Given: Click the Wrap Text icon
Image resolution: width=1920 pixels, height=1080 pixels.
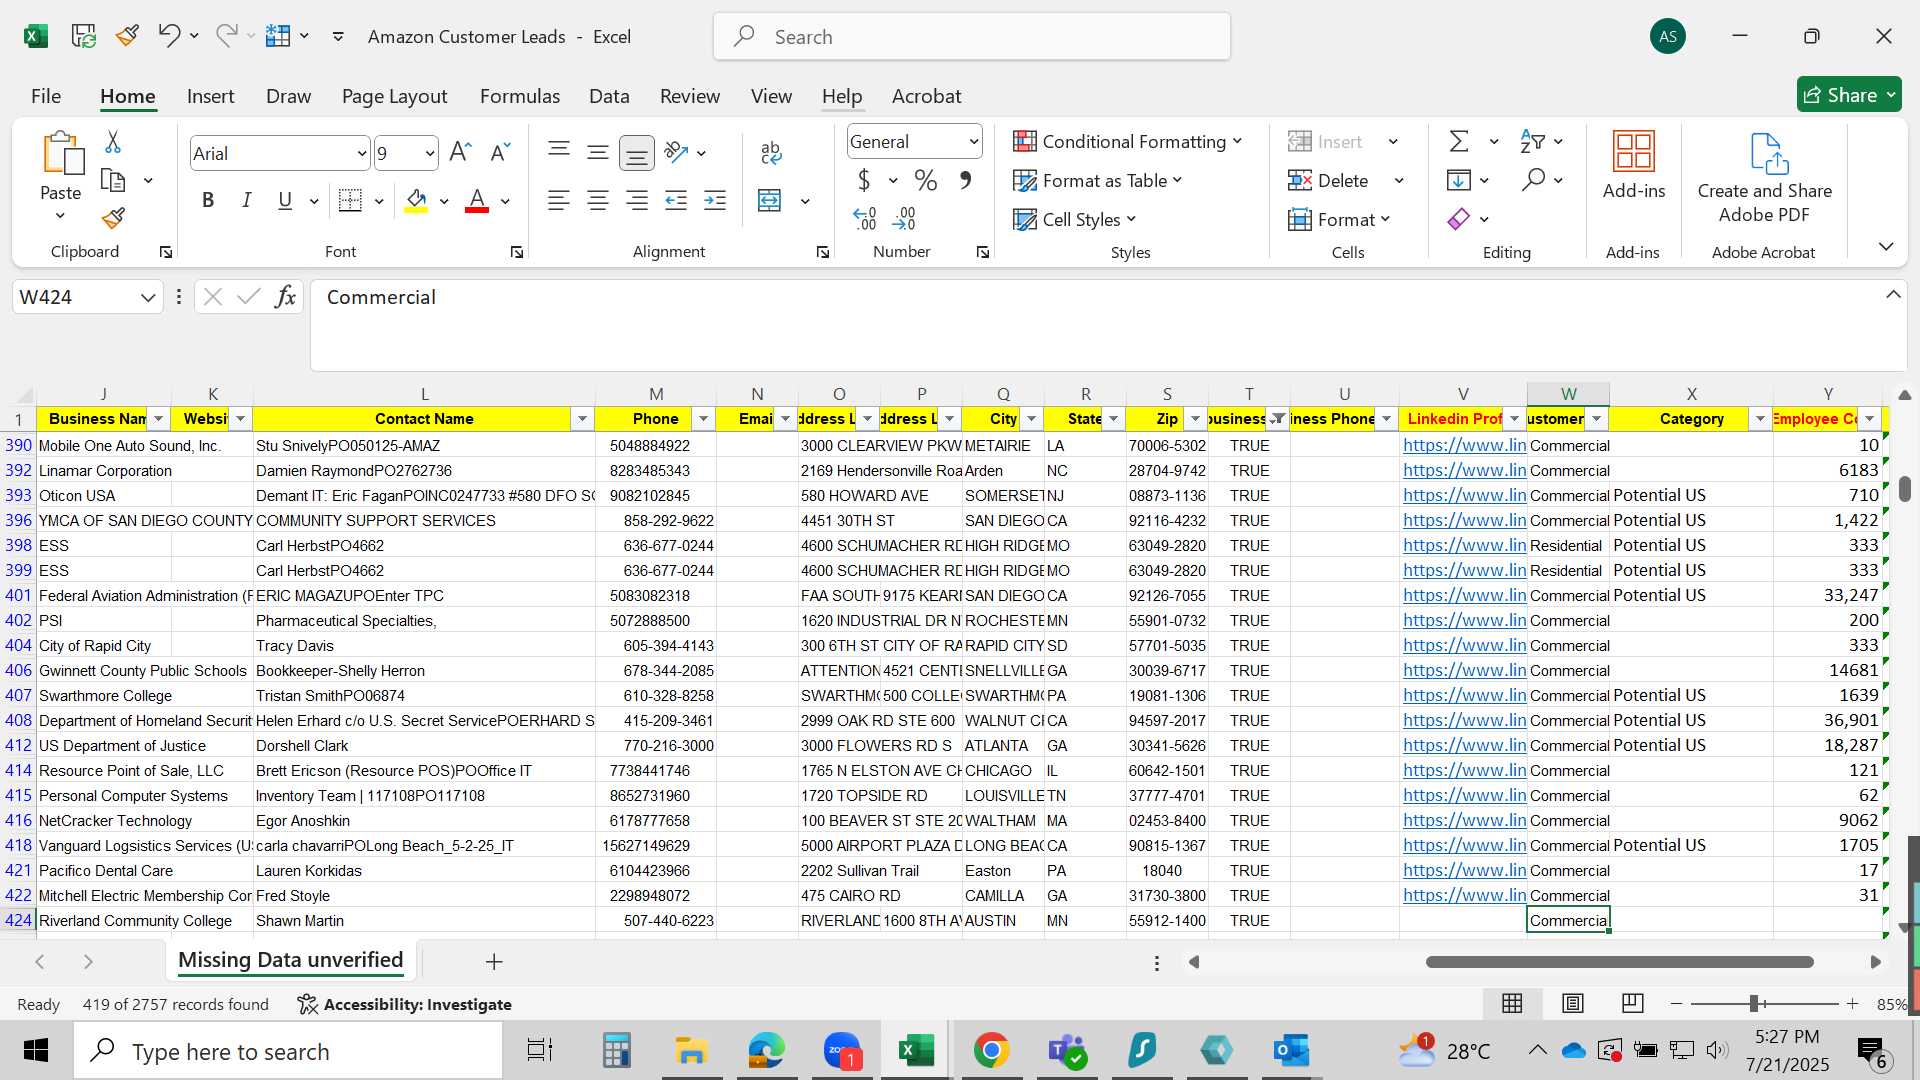Looking at the screenshot, I should [771, 152].
